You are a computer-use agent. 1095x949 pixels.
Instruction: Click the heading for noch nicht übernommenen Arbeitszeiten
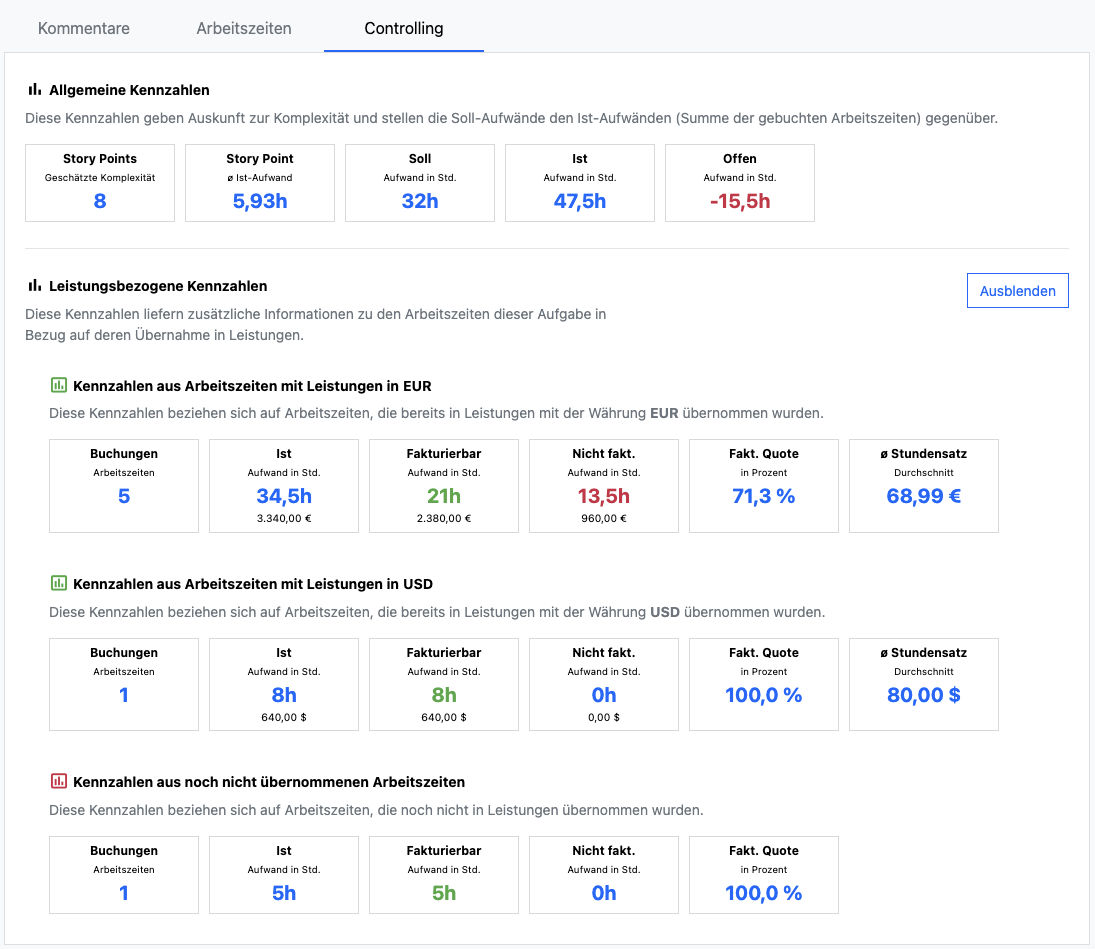pos(269,782)
